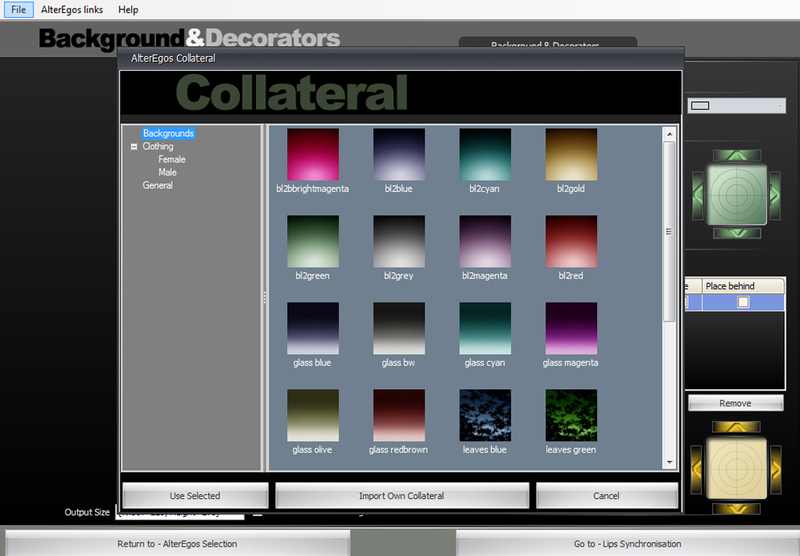
Task: Choose the leaves blue background image
Action: point(485,415)
